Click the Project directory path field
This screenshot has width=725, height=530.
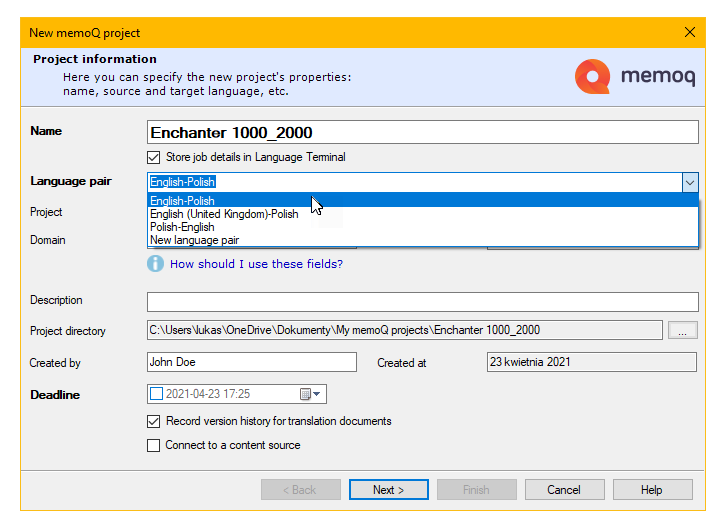coord(405,330)
